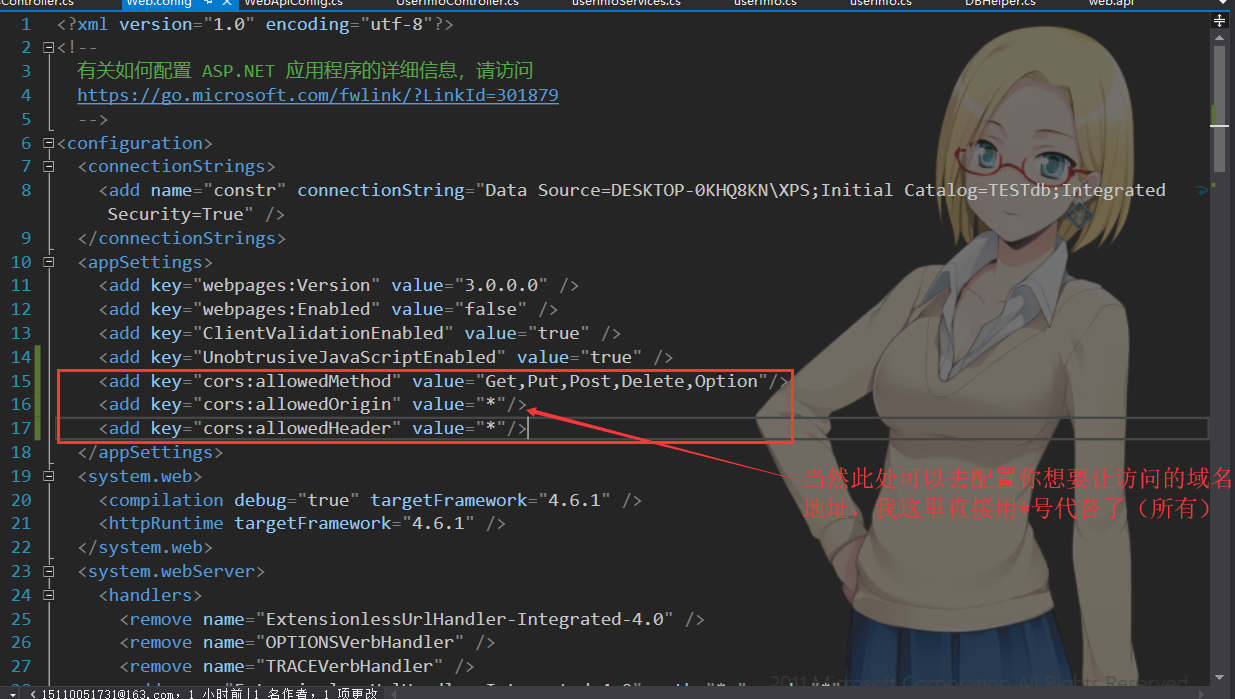Open the UserInfoController.cs tab

pyautogui.click(x=457, y=4)
